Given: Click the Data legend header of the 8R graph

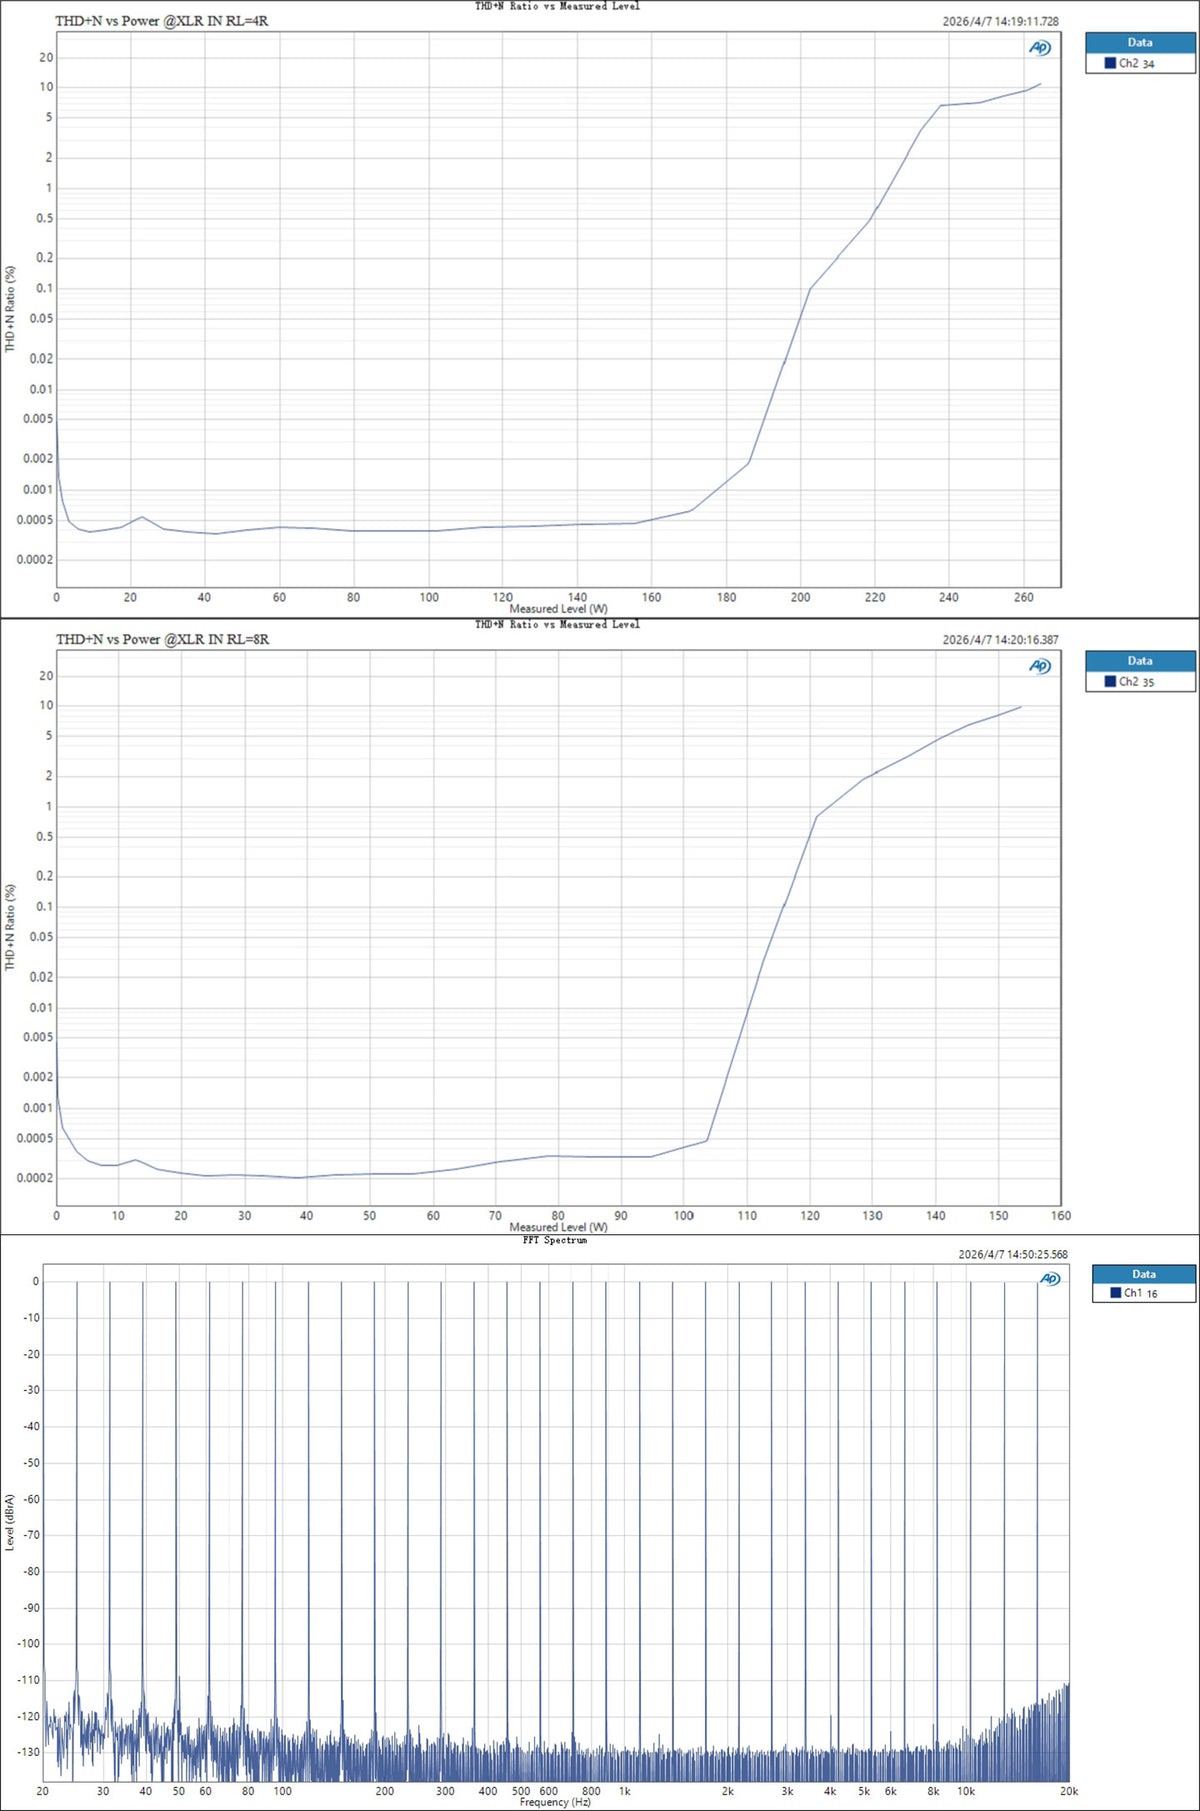Looking at the screenshot, I should (1140, 661).
